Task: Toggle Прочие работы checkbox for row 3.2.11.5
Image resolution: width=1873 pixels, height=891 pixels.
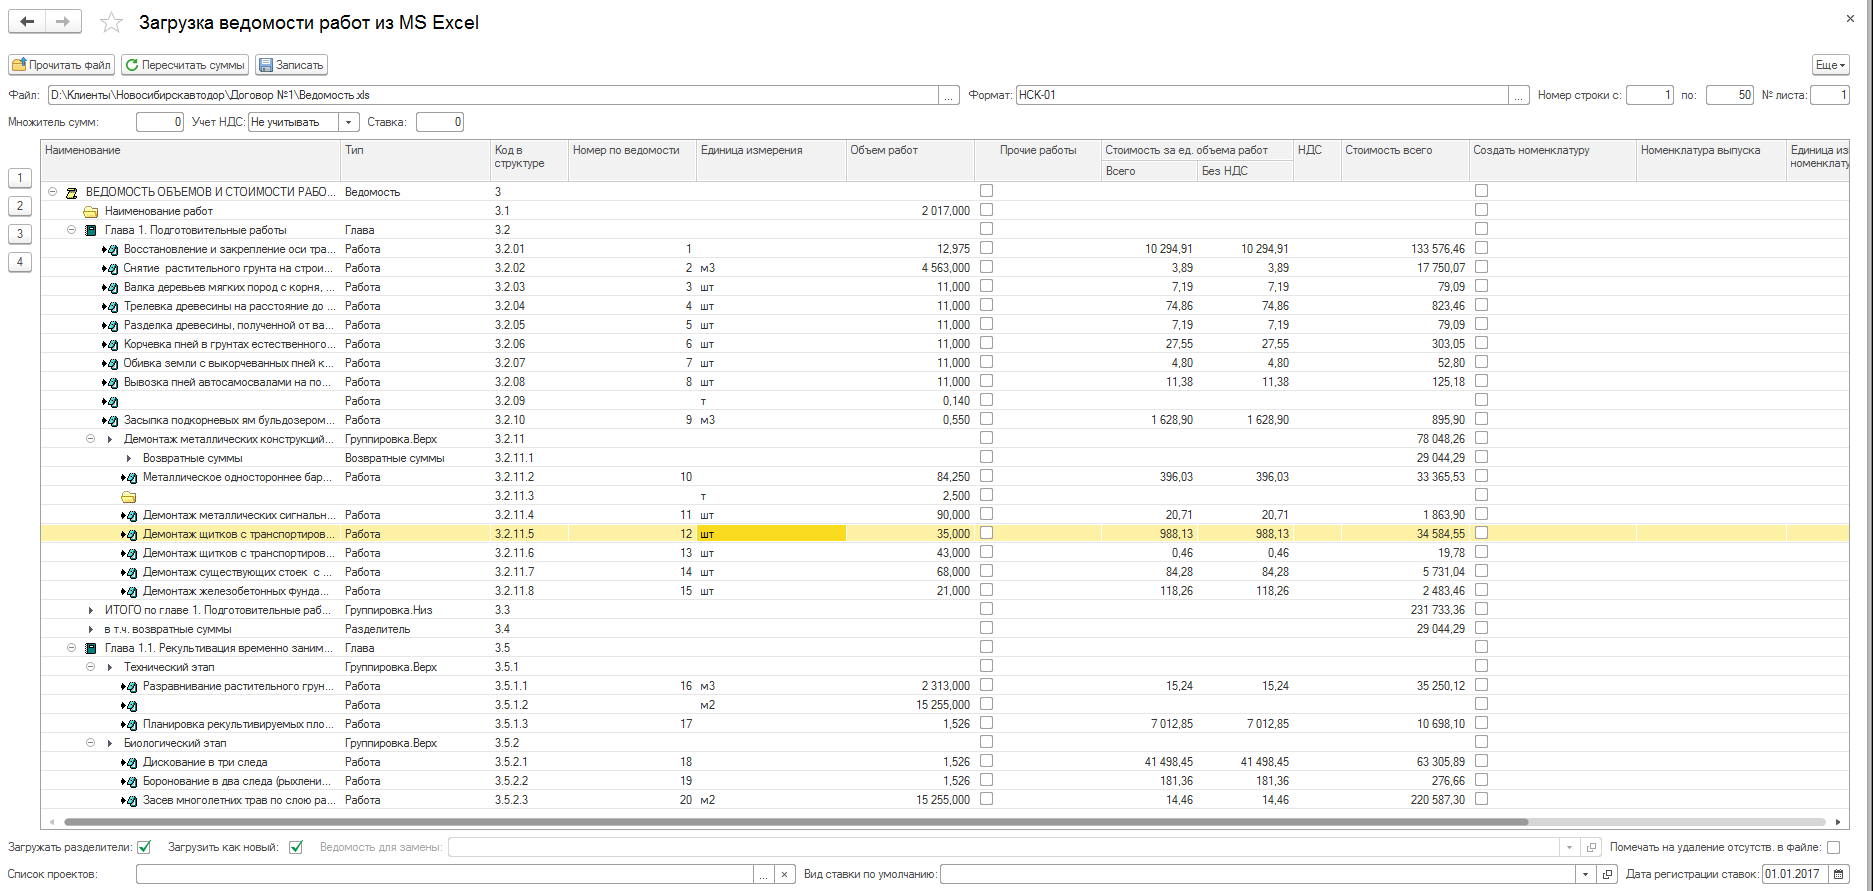Action: coord(987,533)
